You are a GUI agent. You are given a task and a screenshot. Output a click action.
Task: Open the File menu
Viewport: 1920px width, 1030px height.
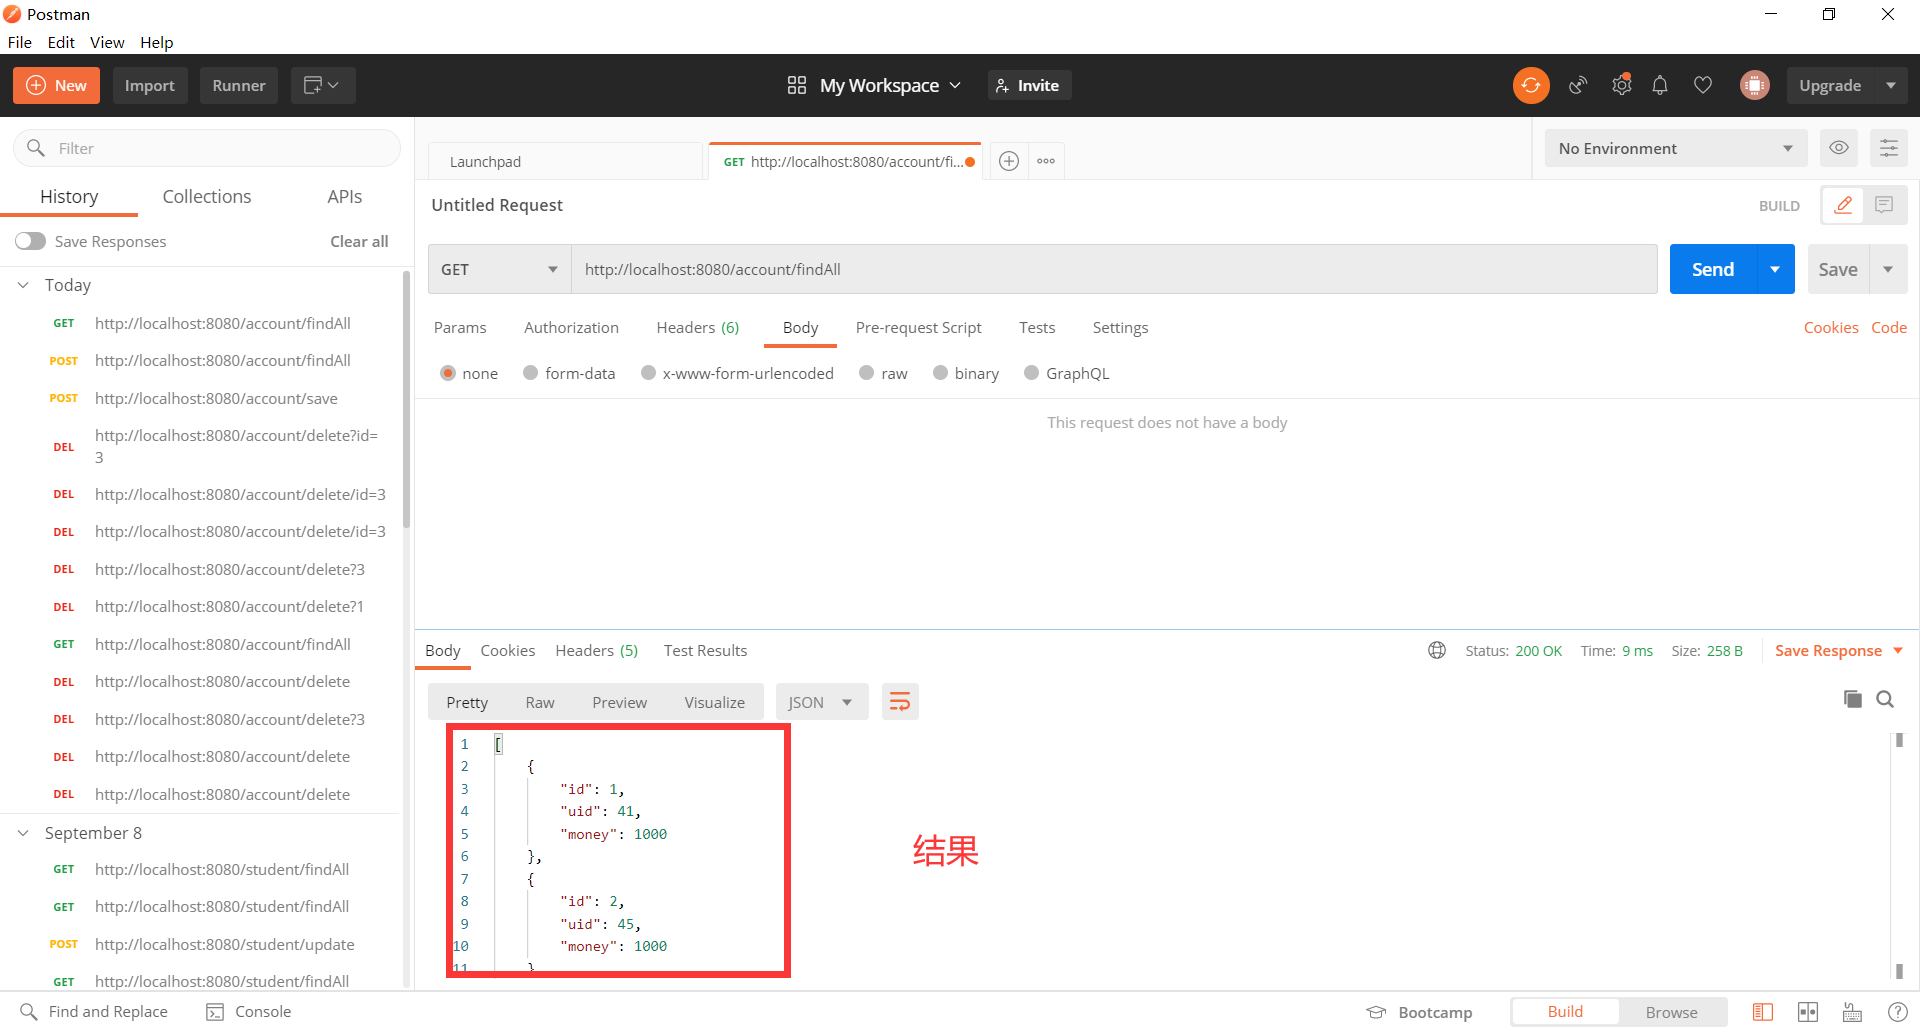(x=19, y=42)
